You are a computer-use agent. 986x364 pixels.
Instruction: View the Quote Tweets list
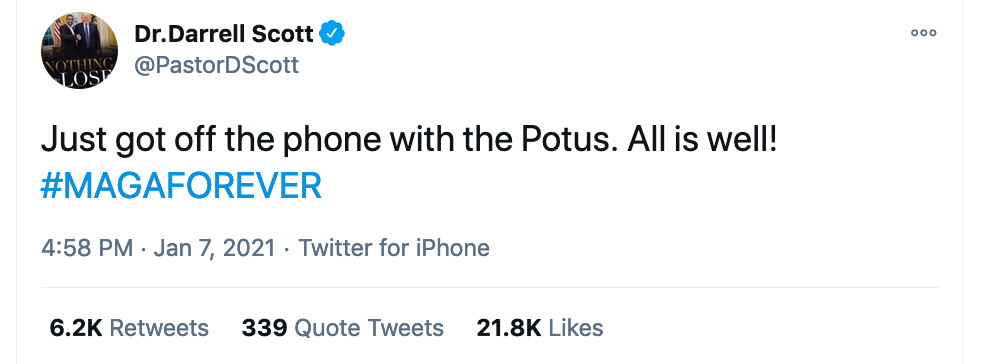343,328
